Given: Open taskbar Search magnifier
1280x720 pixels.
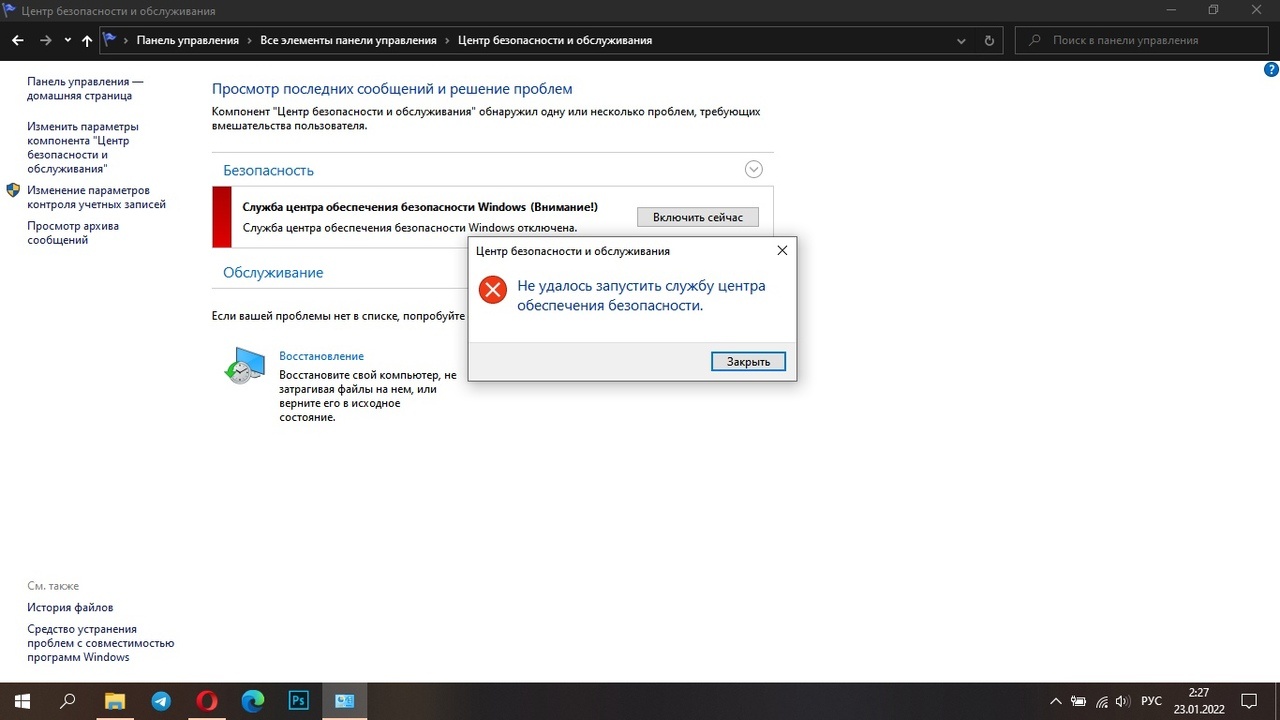Looking at the screenshot, I should click(68, 701).
